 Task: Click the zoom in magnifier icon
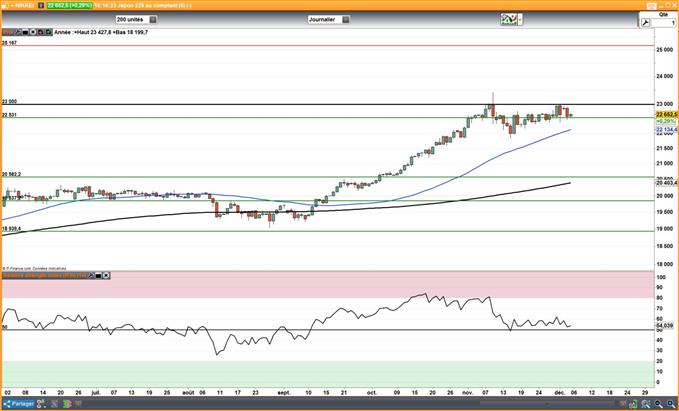coord(671,404)
